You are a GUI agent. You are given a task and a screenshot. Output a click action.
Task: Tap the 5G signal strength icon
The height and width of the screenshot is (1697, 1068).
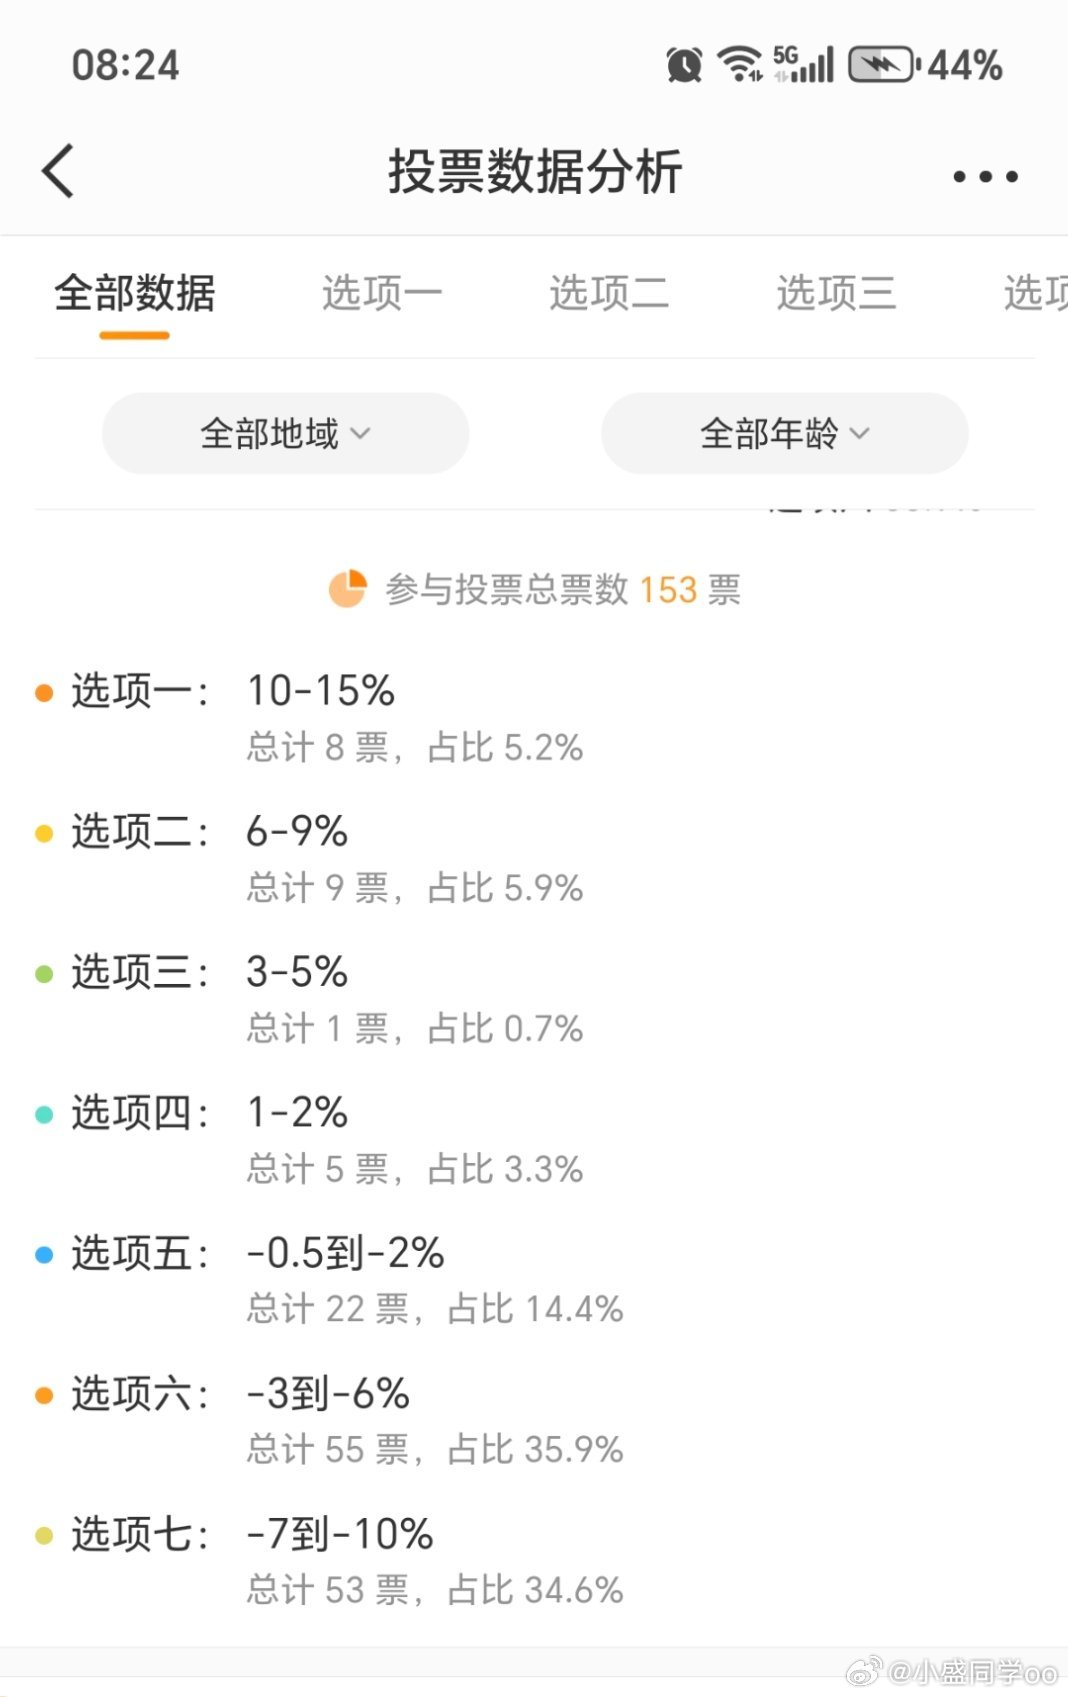tap(803, 64)
